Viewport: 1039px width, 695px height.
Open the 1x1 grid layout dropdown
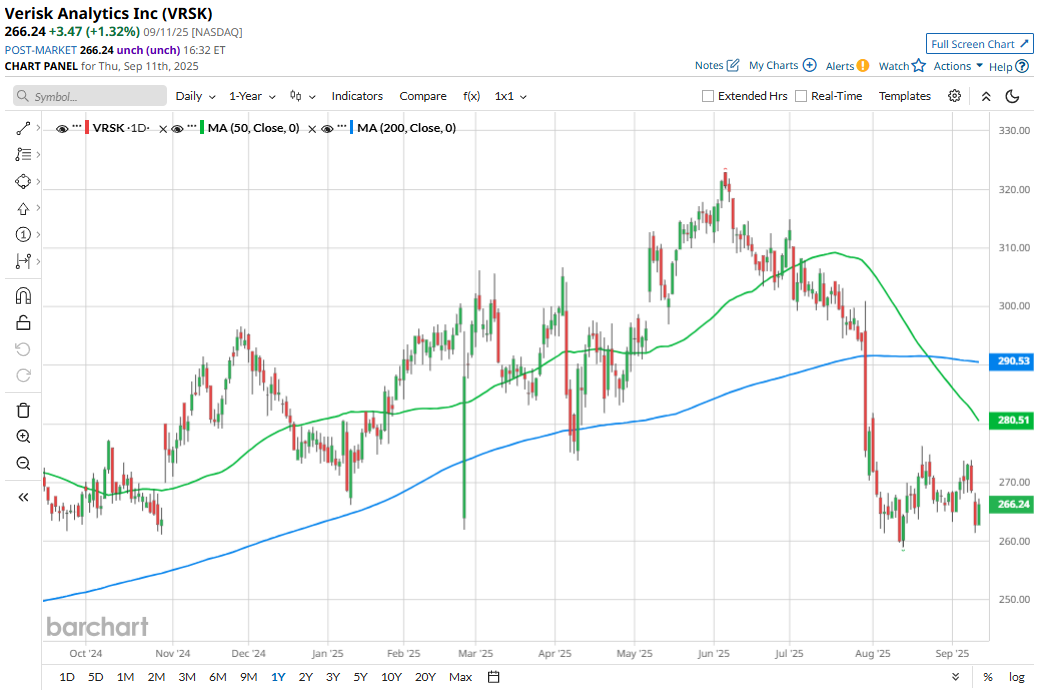pos(510,96)
